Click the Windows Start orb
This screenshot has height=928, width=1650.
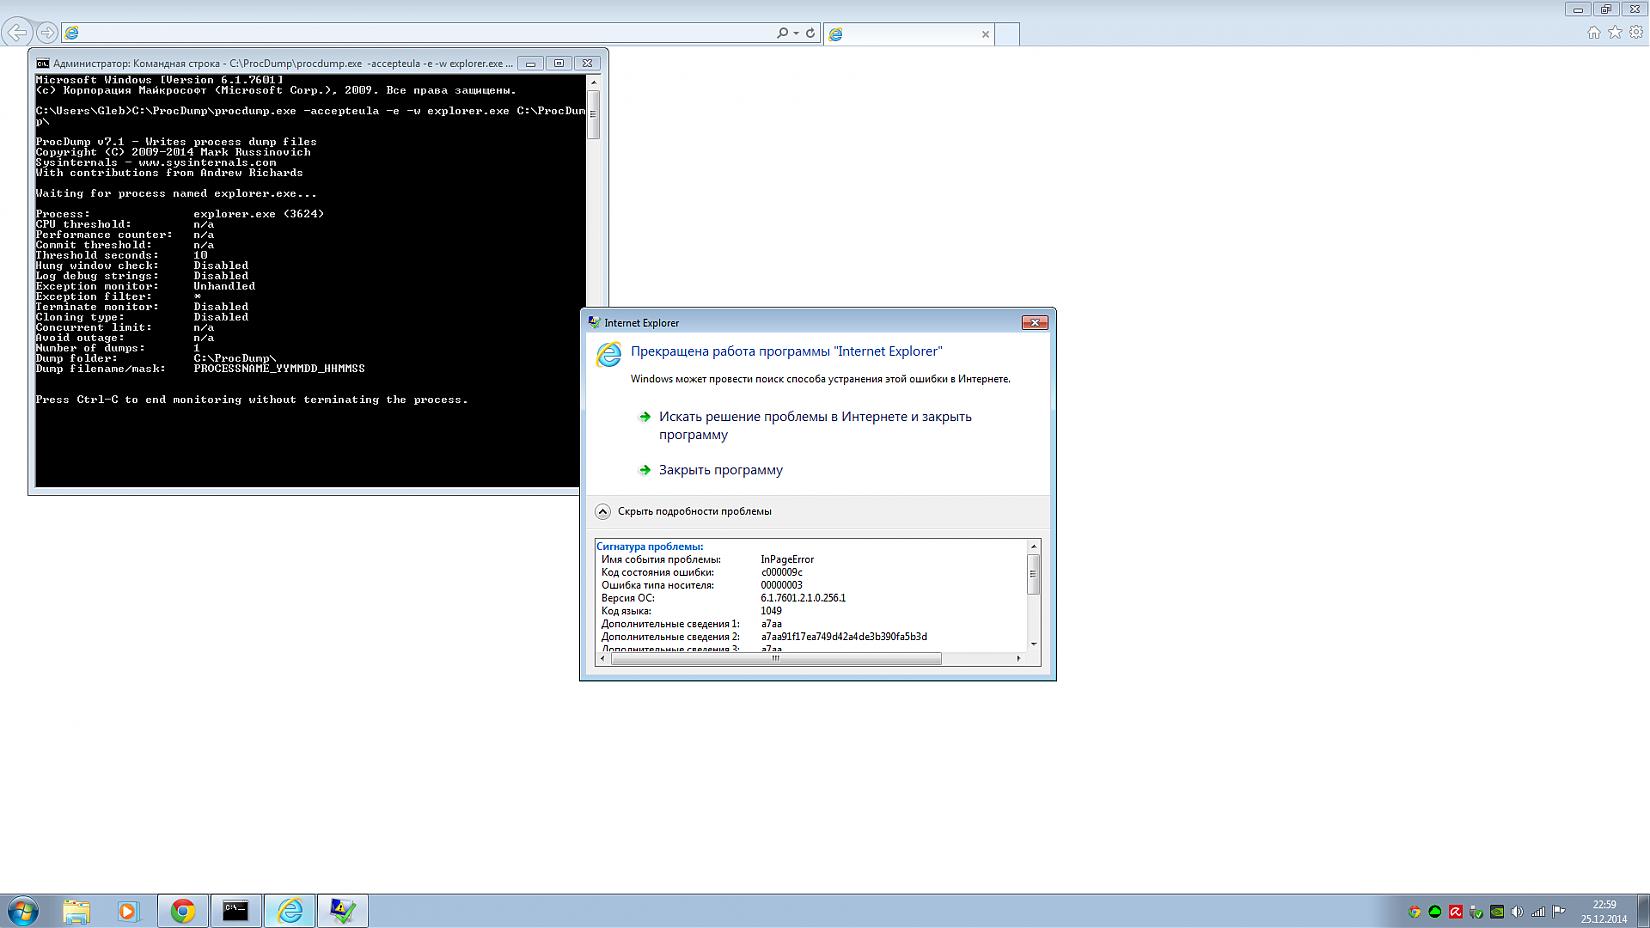click(x=23, y=911)
